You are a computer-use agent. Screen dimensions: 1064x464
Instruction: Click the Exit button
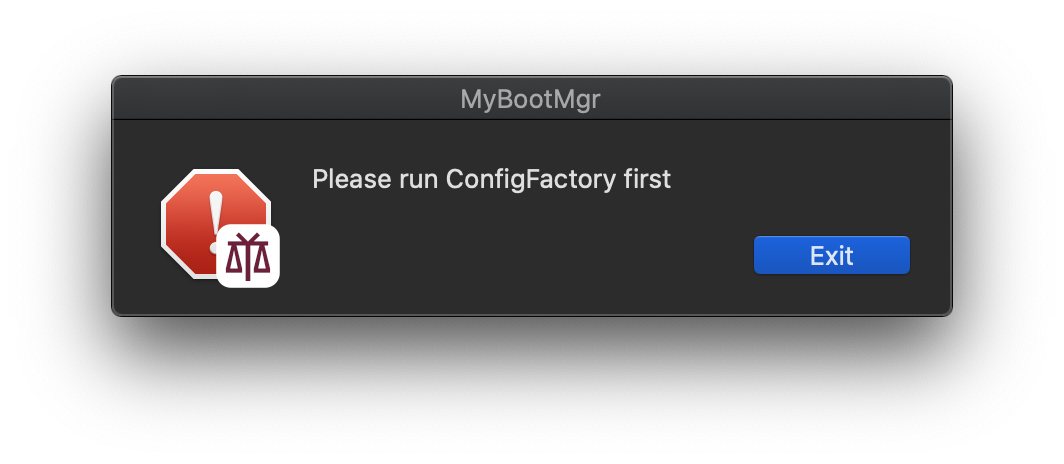click(x=831, y=255)
